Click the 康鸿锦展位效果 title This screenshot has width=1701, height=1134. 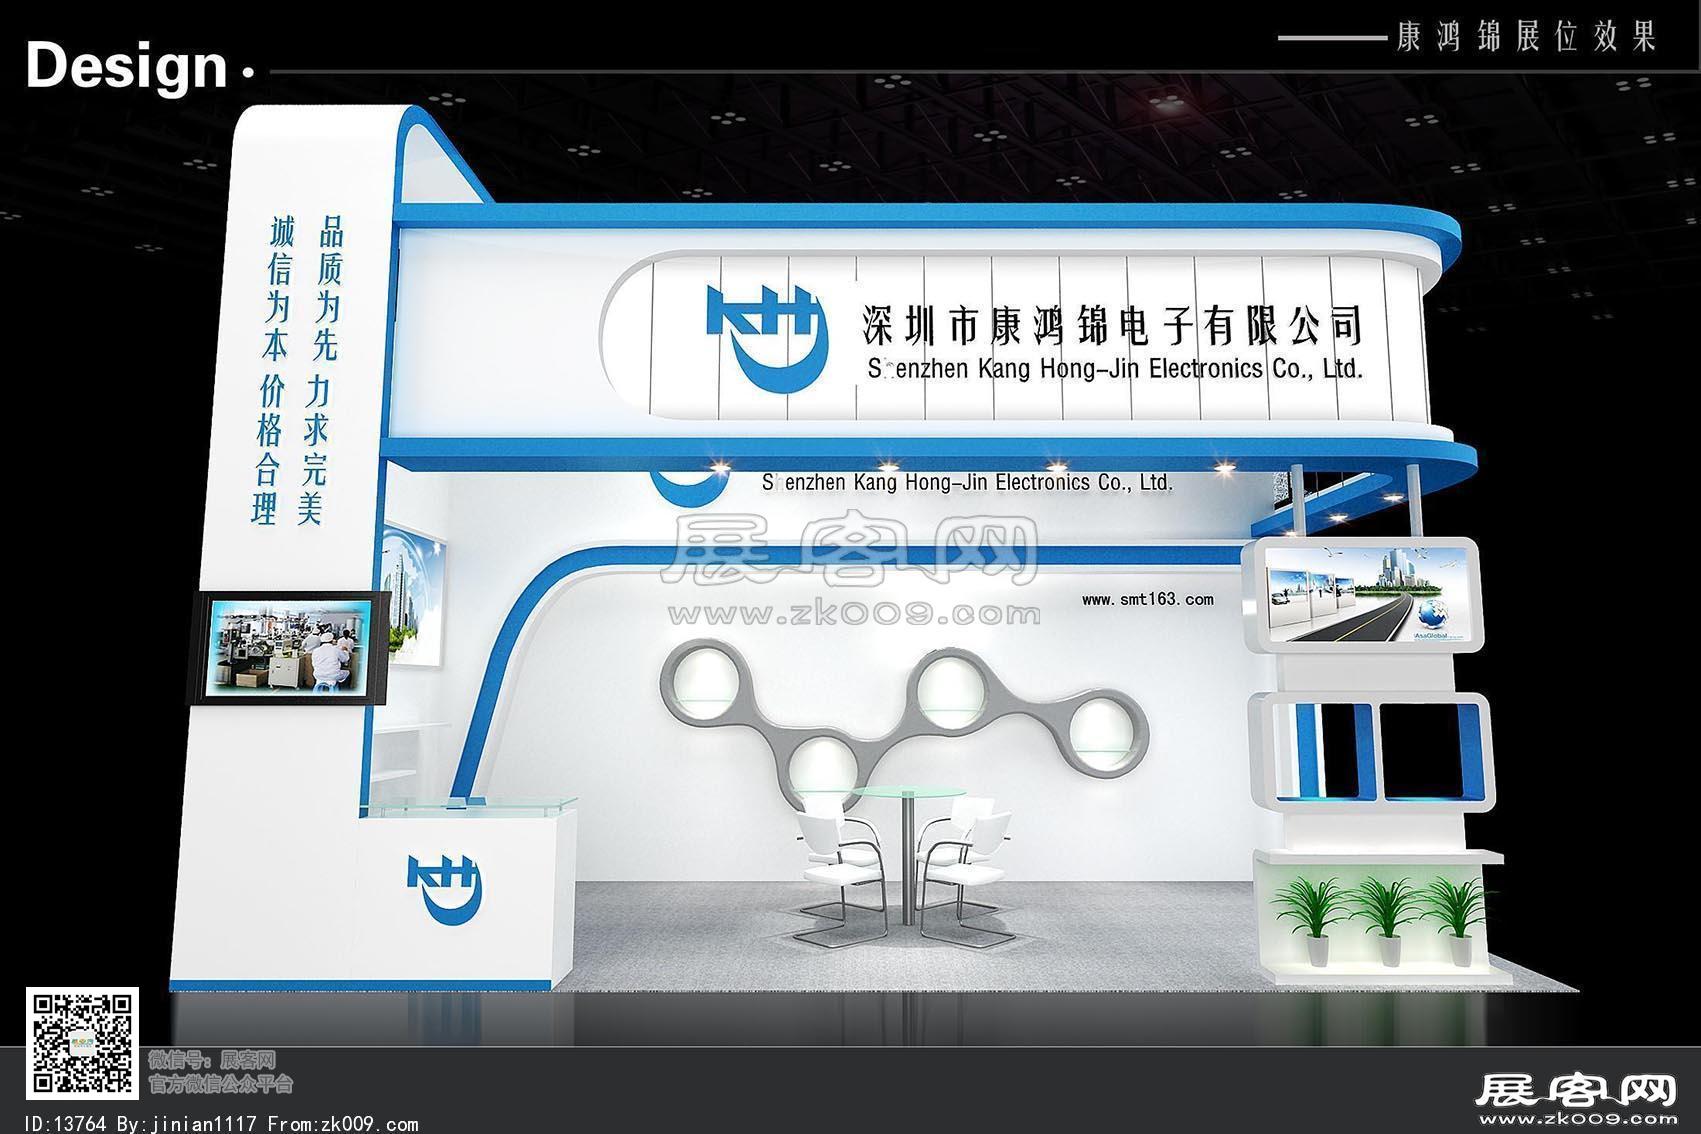point(1525,38)
